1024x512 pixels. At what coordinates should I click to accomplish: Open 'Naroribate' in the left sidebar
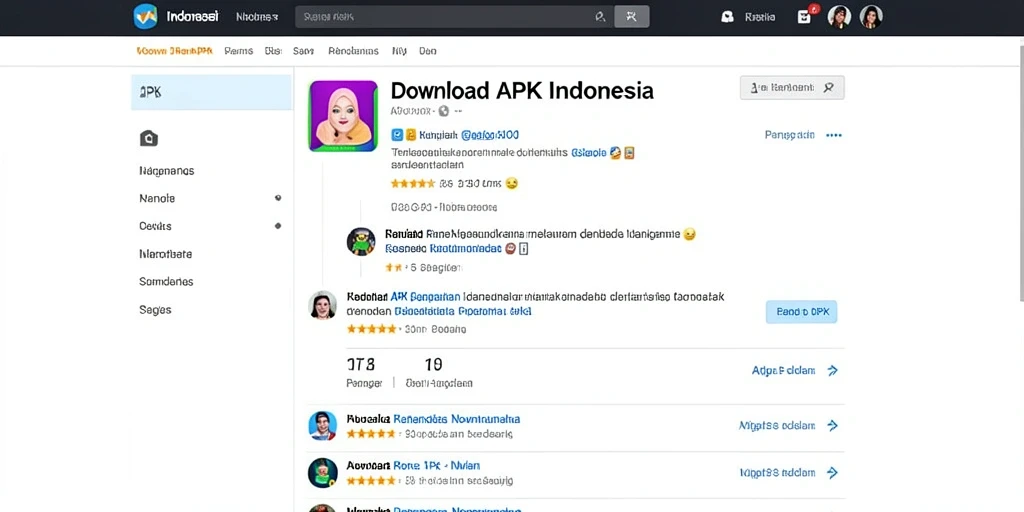[x=165, y=254]
